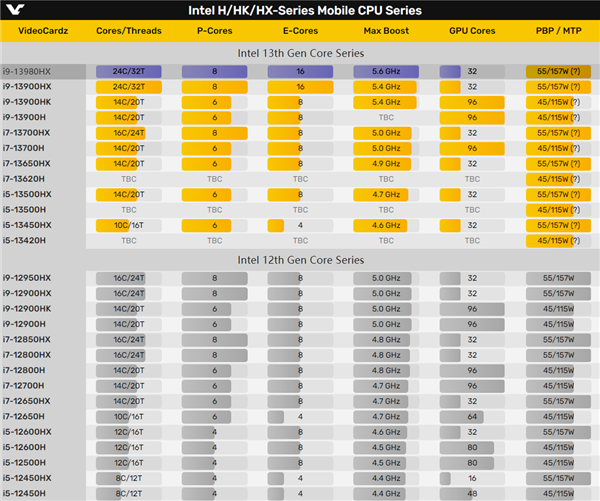Click the Max Boost TBC cell of i9-13900H
Viewport: 600px width, 501px height.
click(386, 117)
